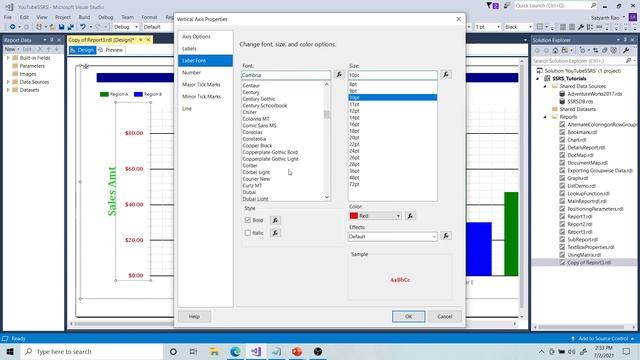Click the Font name input field
Image resolution: width=640 pixels, height=360 pixels.
click(x=286, y=75)
